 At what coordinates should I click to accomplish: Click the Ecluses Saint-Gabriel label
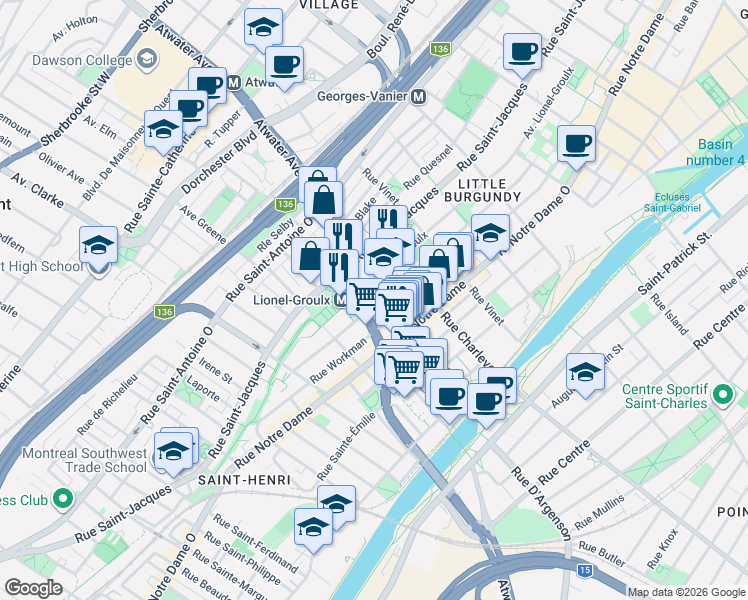(x=672, y=202)
